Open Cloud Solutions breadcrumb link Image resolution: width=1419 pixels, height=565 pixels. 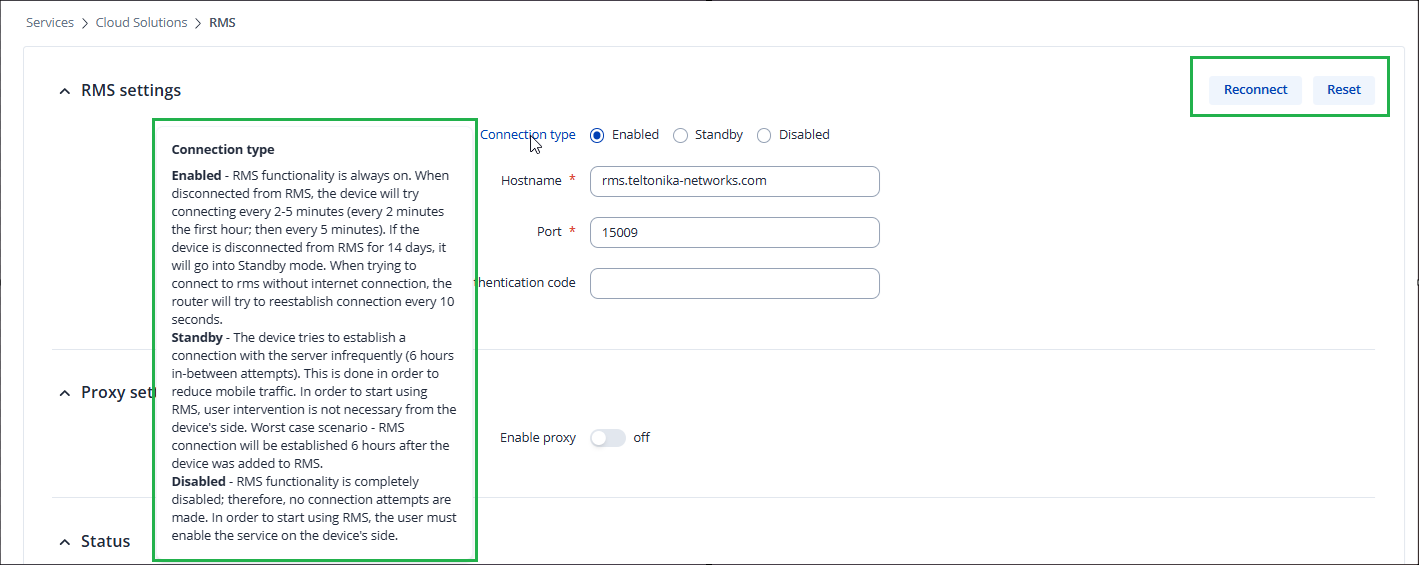pyautogui.click(x=141, y=23)
